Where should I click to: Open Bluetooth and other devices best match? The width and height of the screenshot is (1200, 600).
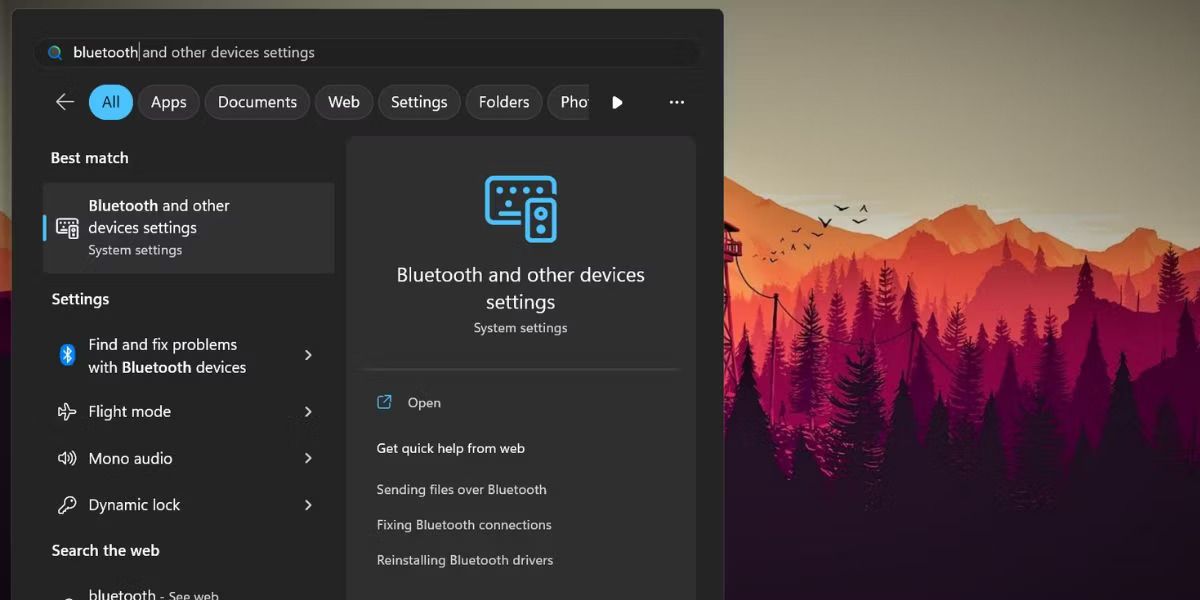(189, 227)
